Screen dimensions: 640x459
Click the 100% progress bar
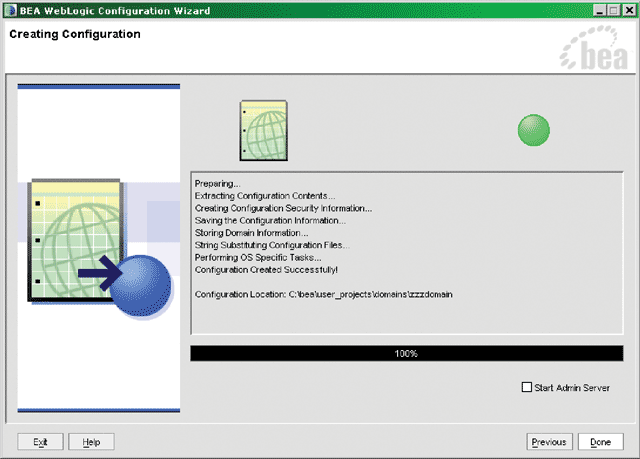tap(405, 353)
